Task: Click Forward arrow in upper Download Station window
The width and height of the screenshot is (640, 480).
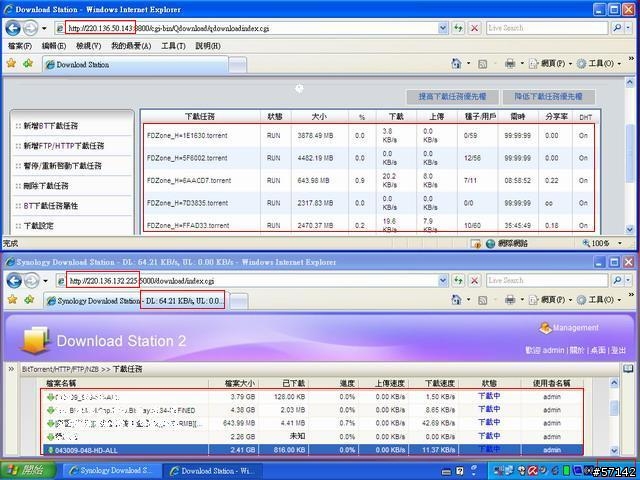Action: pos(30,28)
